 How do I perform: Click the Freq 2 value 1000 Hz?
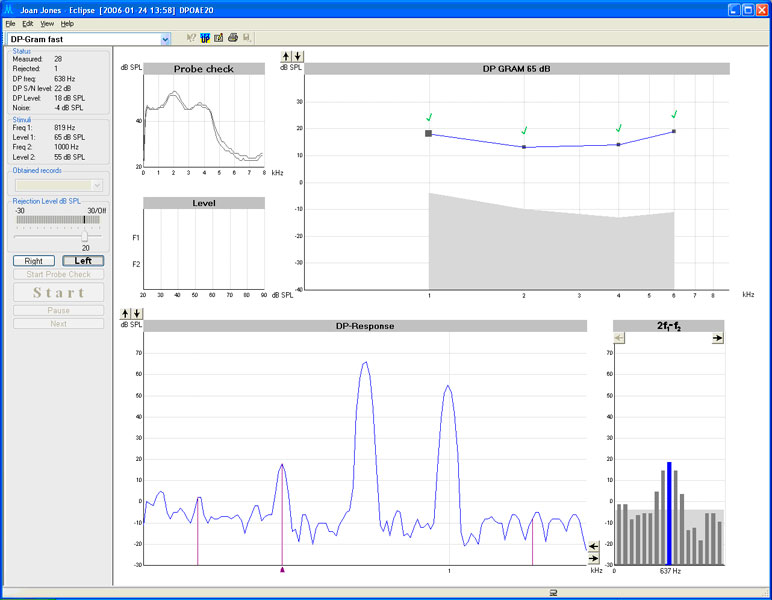tap(66, 147)
